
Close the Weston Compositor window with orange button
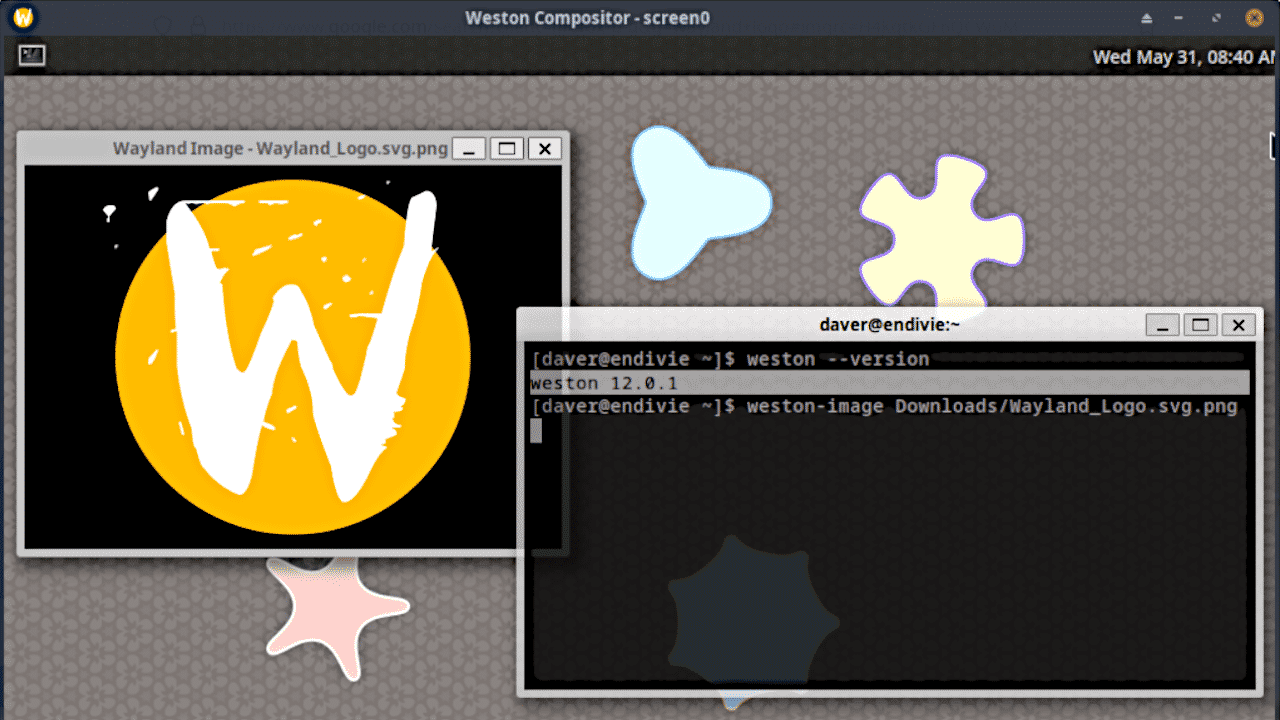coord(1254,18)
